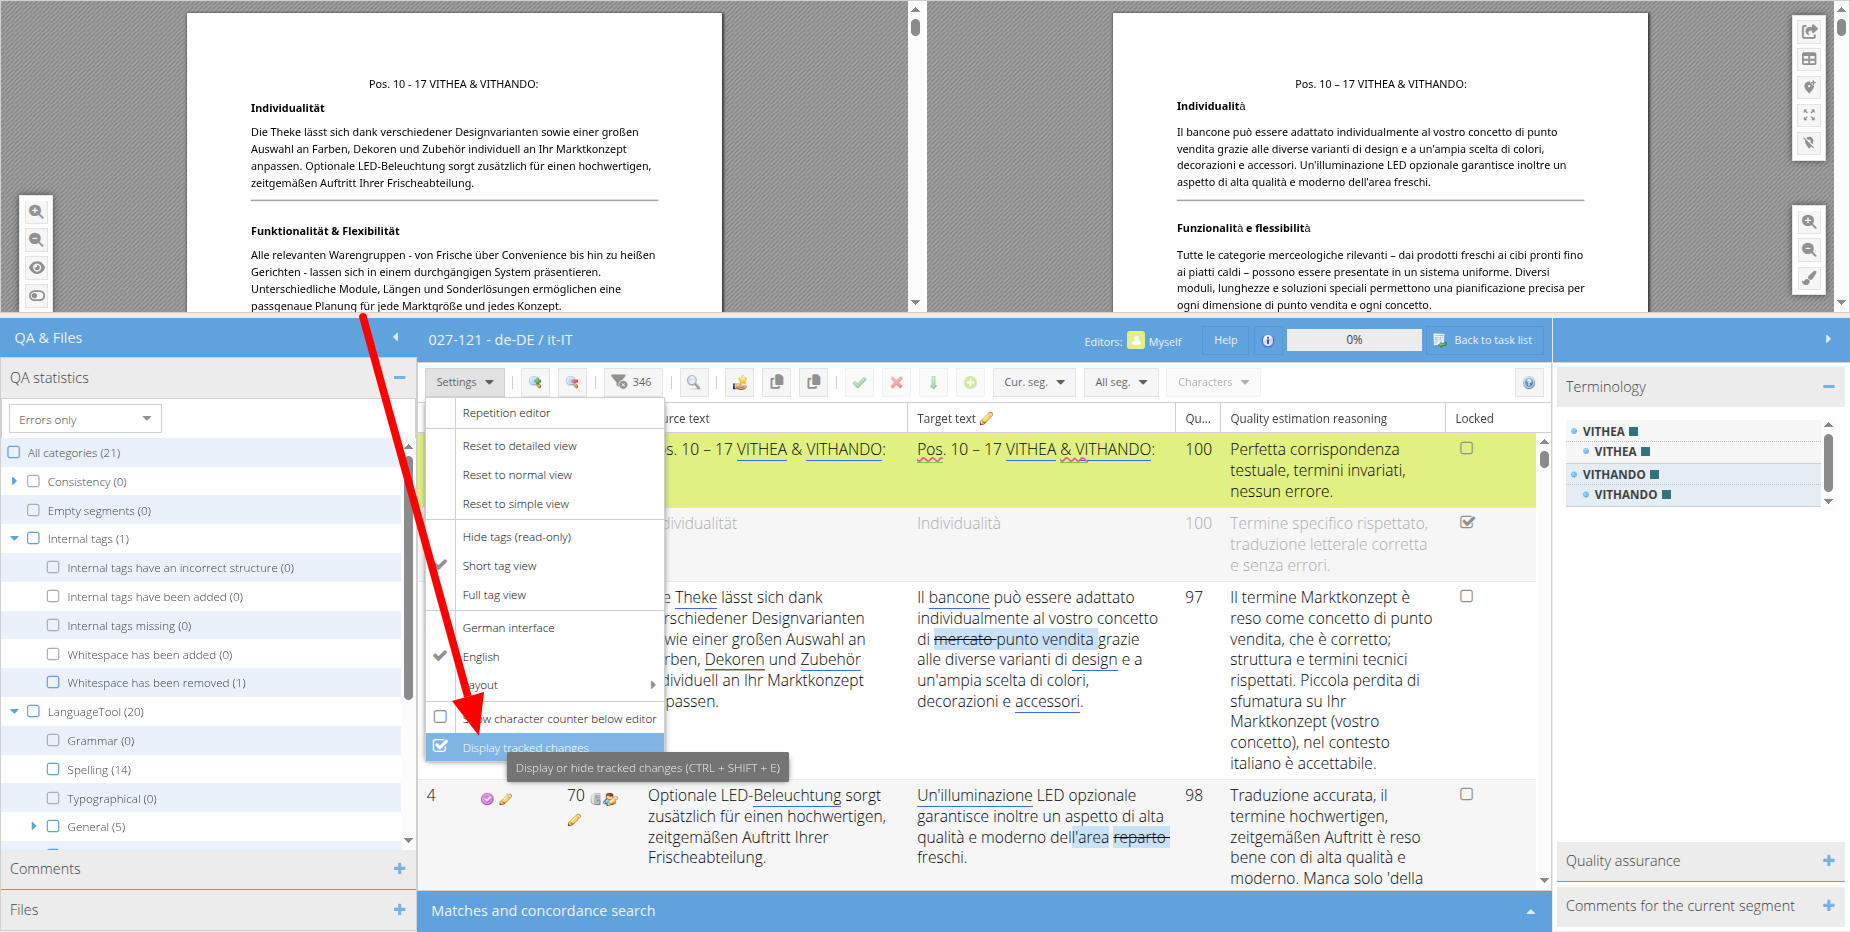Viewport: 1850px width, 932px height.
Task: Open the Cur. seg. dropdown
Action: point(1034,382)
